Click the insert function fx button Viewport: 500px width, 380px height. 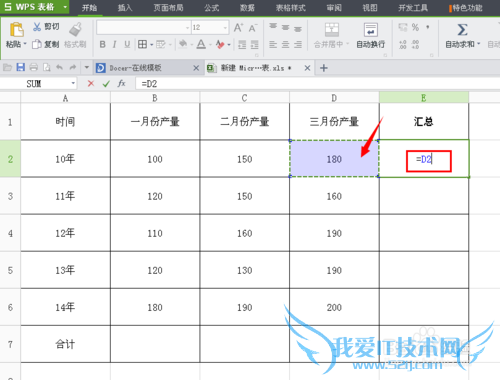pos(122,83)
